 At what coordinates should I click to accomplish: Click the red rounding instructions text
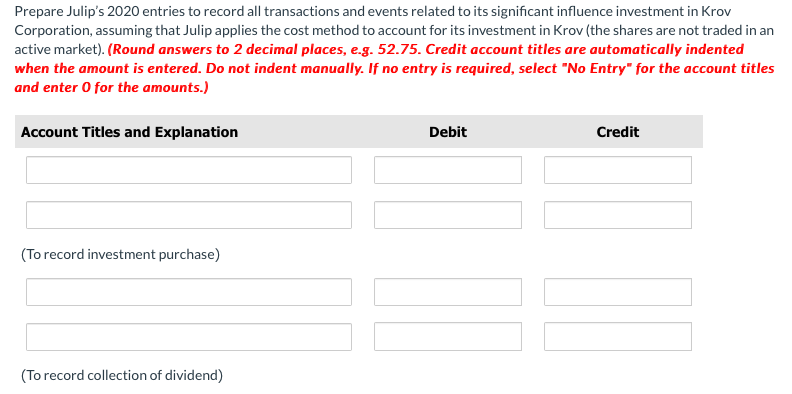(394, 68)
